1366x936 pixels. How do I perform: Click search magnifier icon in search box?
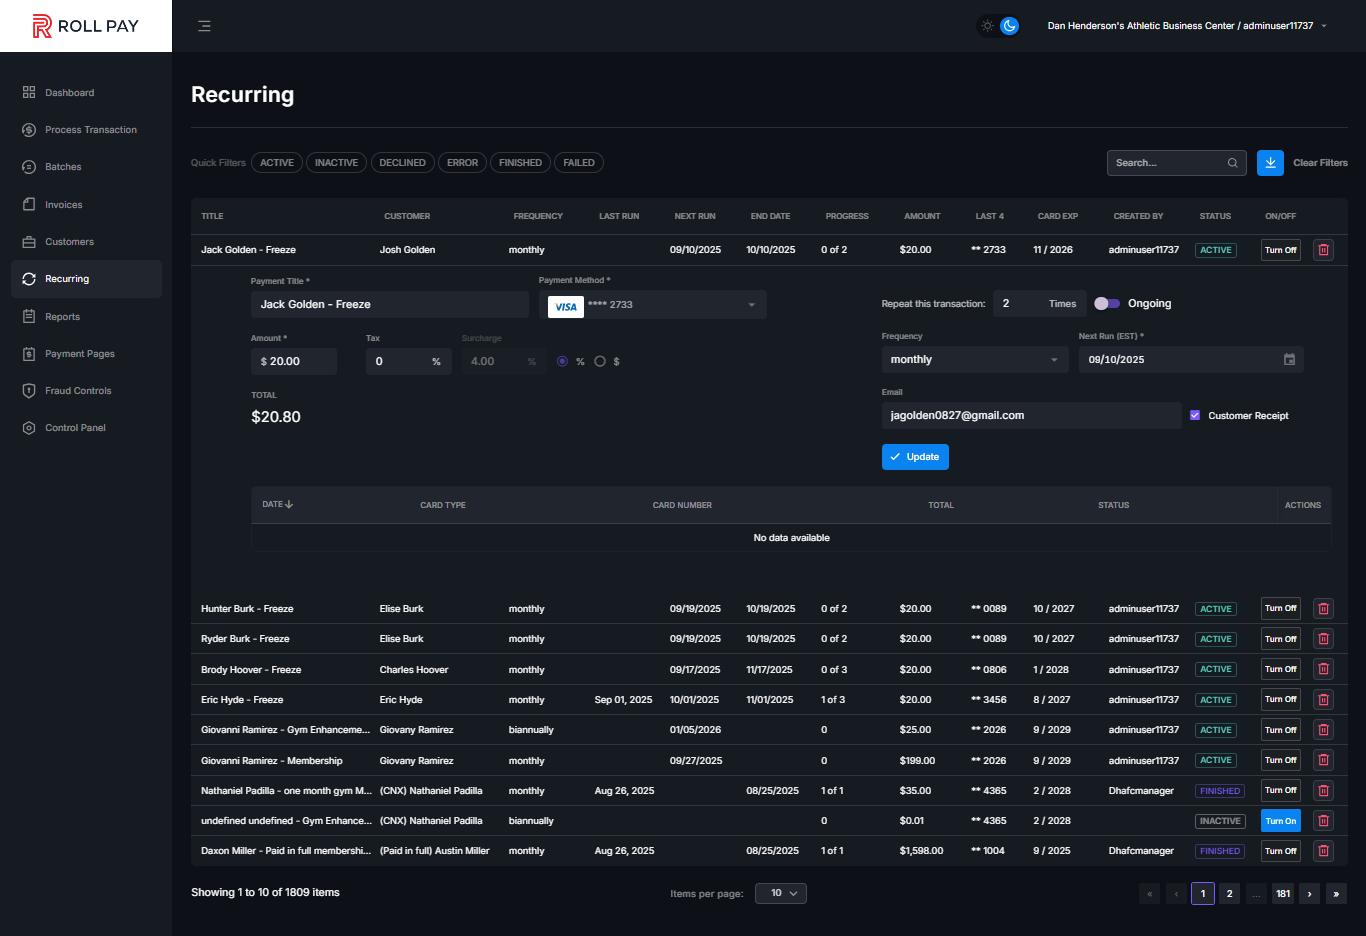pyautogui.click(x=1233, y=163)
